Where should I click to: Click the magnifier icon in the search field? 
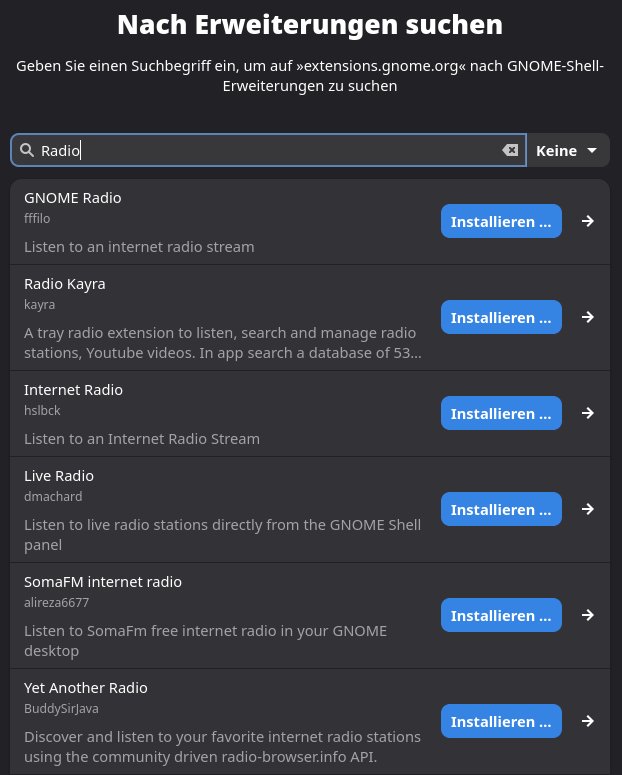pyautogui.click(x=27, y=150)
